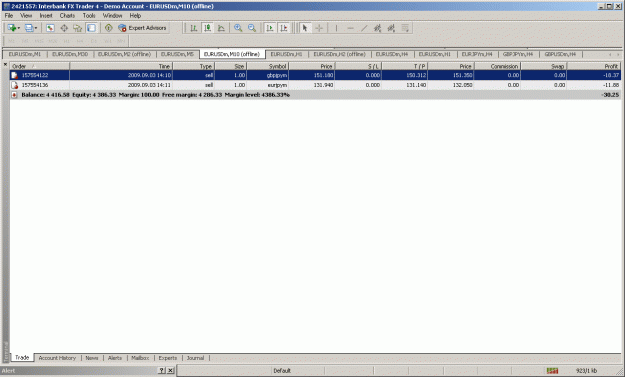Select the Cursor arrow tool
The width and height of the screenshot is (625, 377).
point(305,28)
